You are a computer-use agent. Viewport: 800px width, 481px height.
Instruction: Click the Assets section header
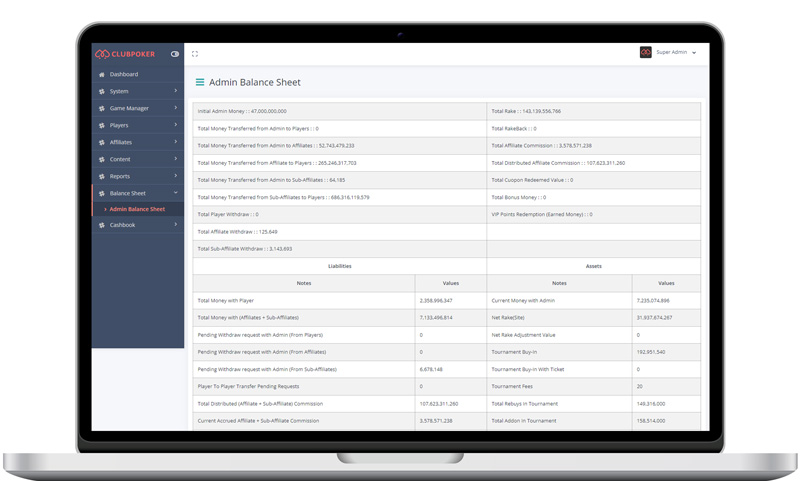click(594, 266)
